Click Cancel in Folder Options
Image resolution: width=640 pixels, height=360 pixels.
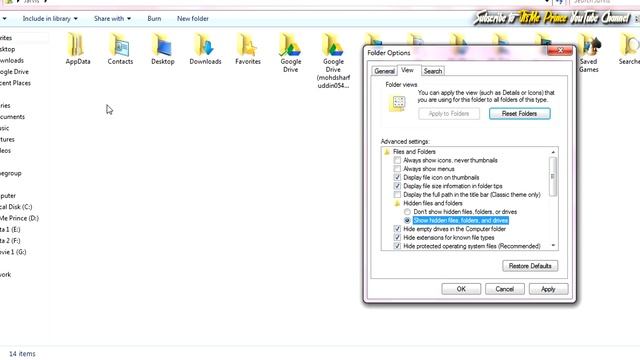[x=505, y=289]
